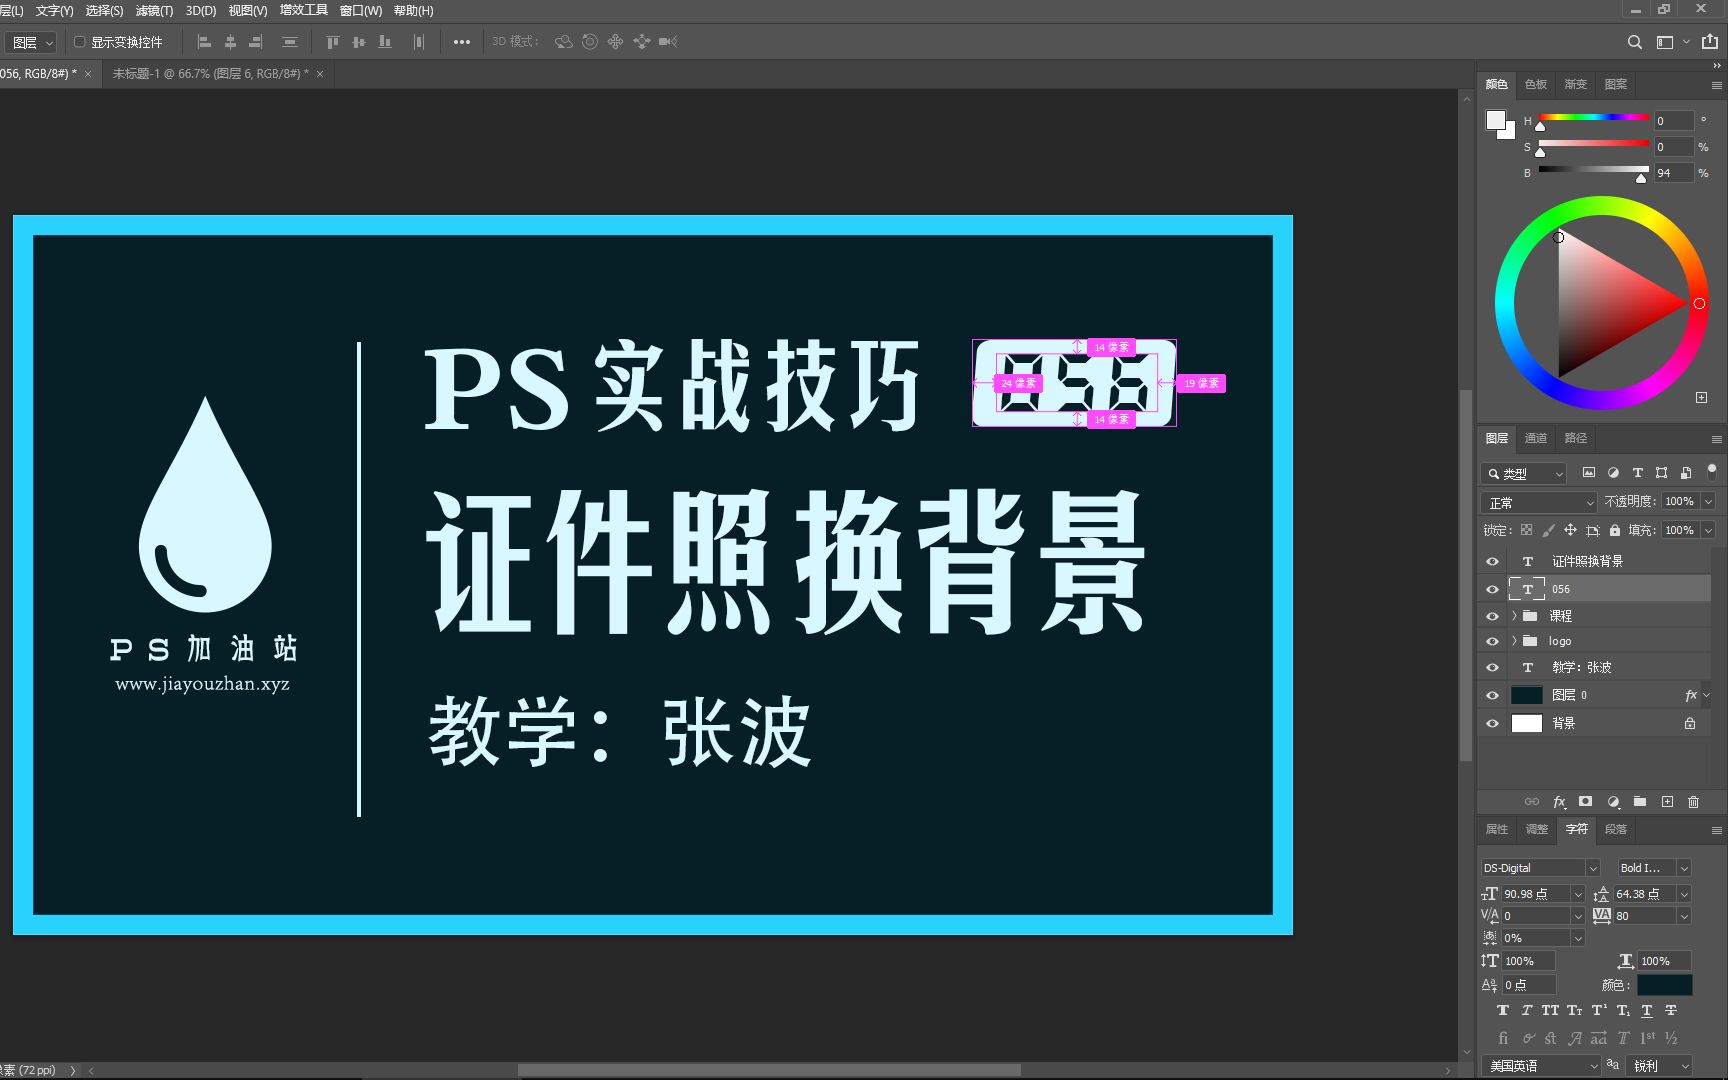This screenshot has width=1728, height=1080.
Task: Toggle visibility of the logo group
Action: (1492, 641)
